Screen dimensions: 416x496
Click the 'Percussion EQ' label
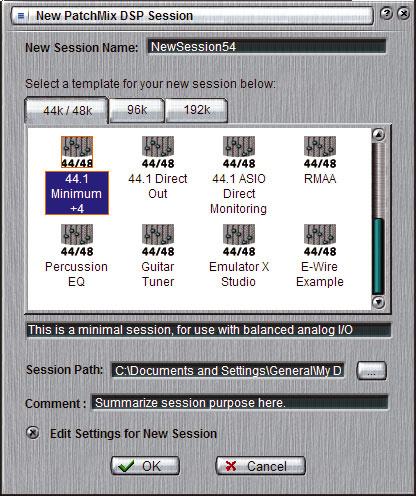pos(77,274)
